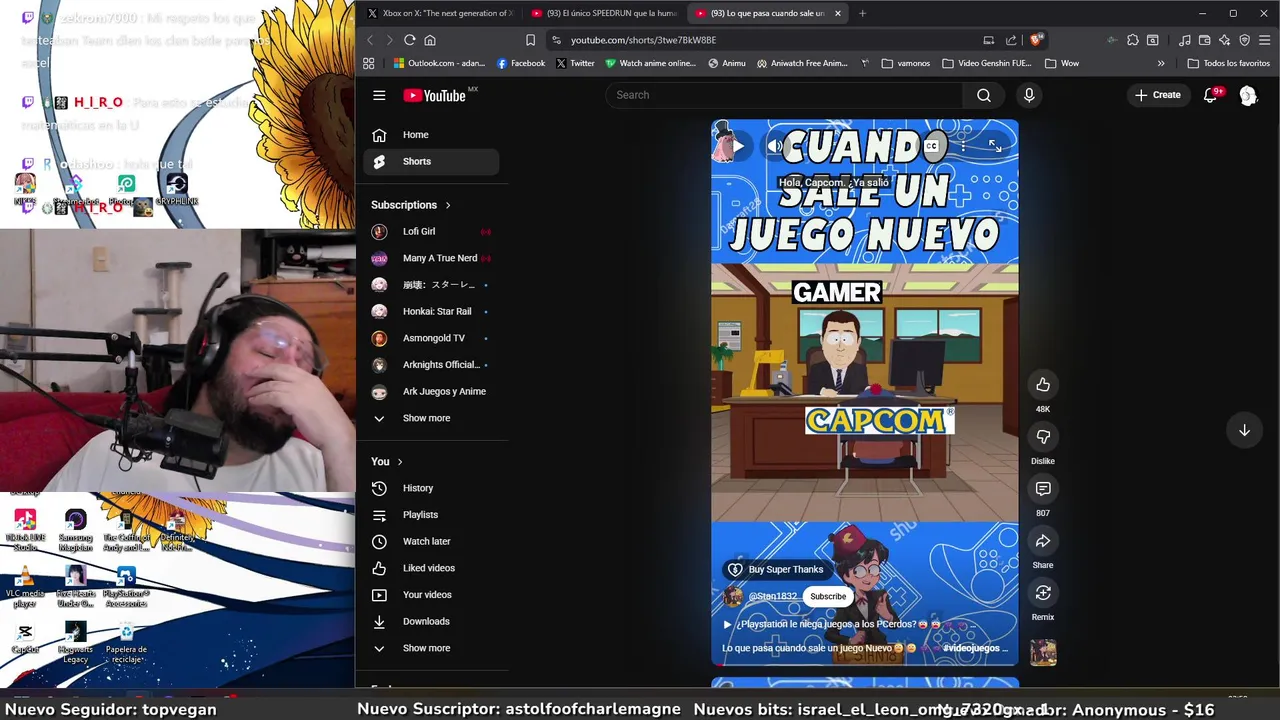Open the Brave Shields lion icon
Viewport: 1280px width, 720px height.
(x=1036, y=40)
